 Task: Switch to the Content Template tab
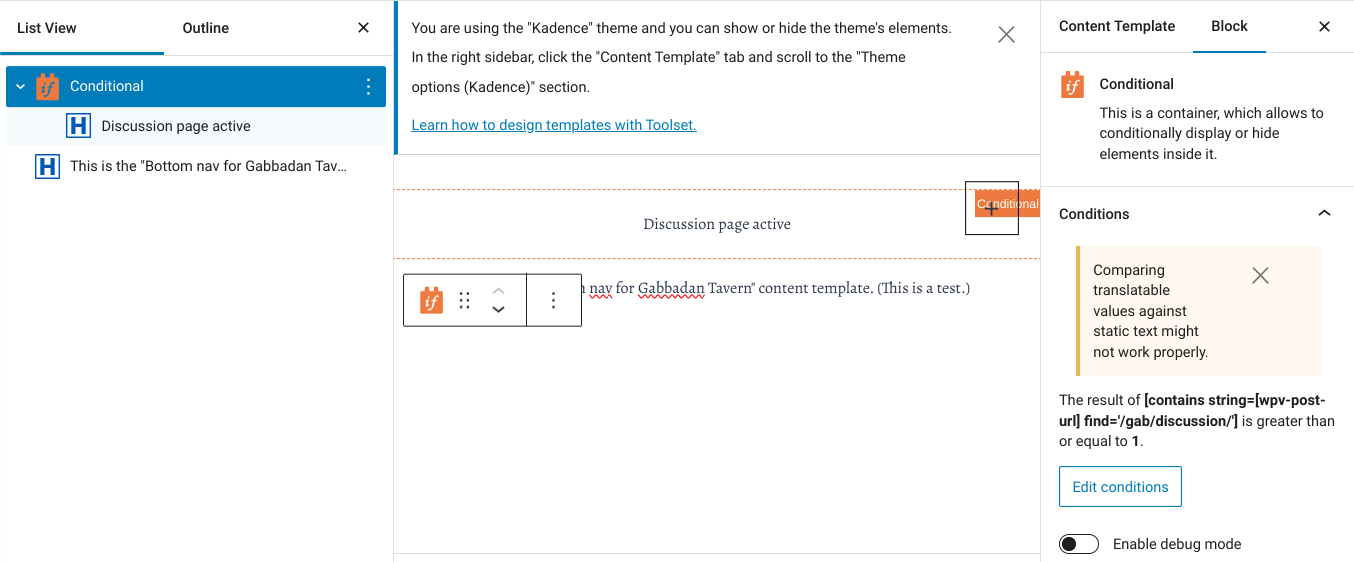click(1117, 26)
